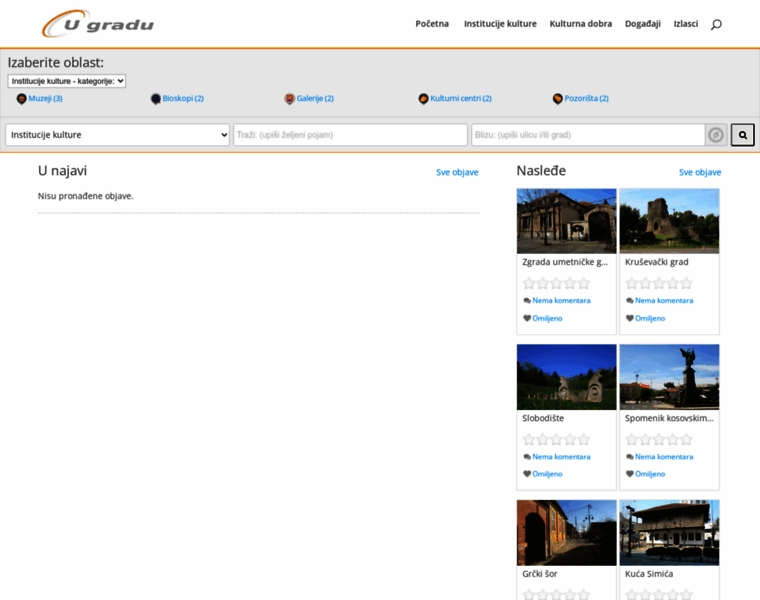Click Nema komentara under Slobodište
Screen dimensions: 760x600
pos(561,457)
